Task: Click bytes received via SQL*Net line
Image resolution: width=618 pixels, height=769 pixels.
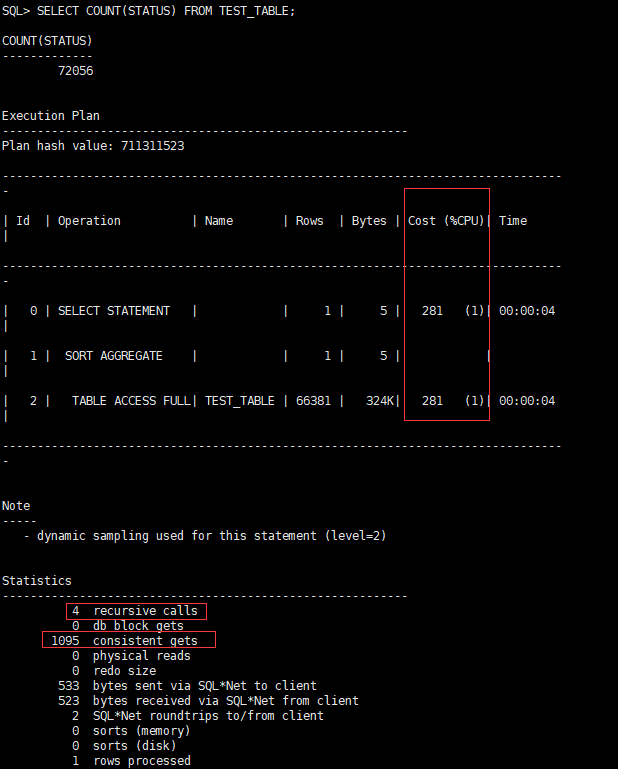Action: click(208, 701)
